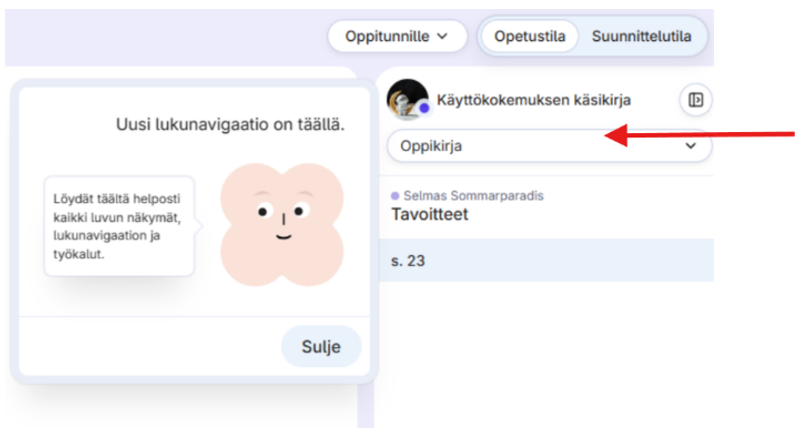The width and height of the screenshot is (810, 428).
Task: Expand the Oppikirja dropdown selector
Action: click(549, 146)
